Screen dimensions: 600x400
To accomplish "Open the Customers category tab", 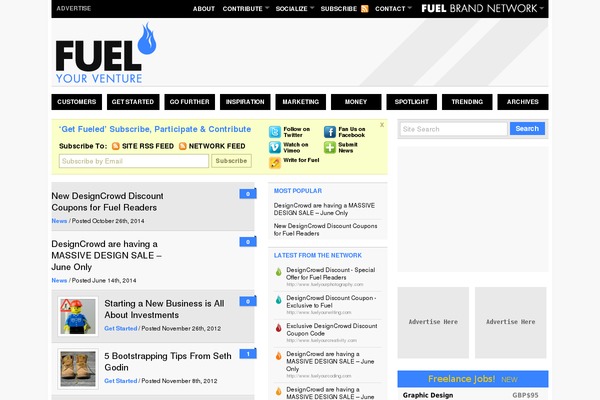I will [77, 102].
